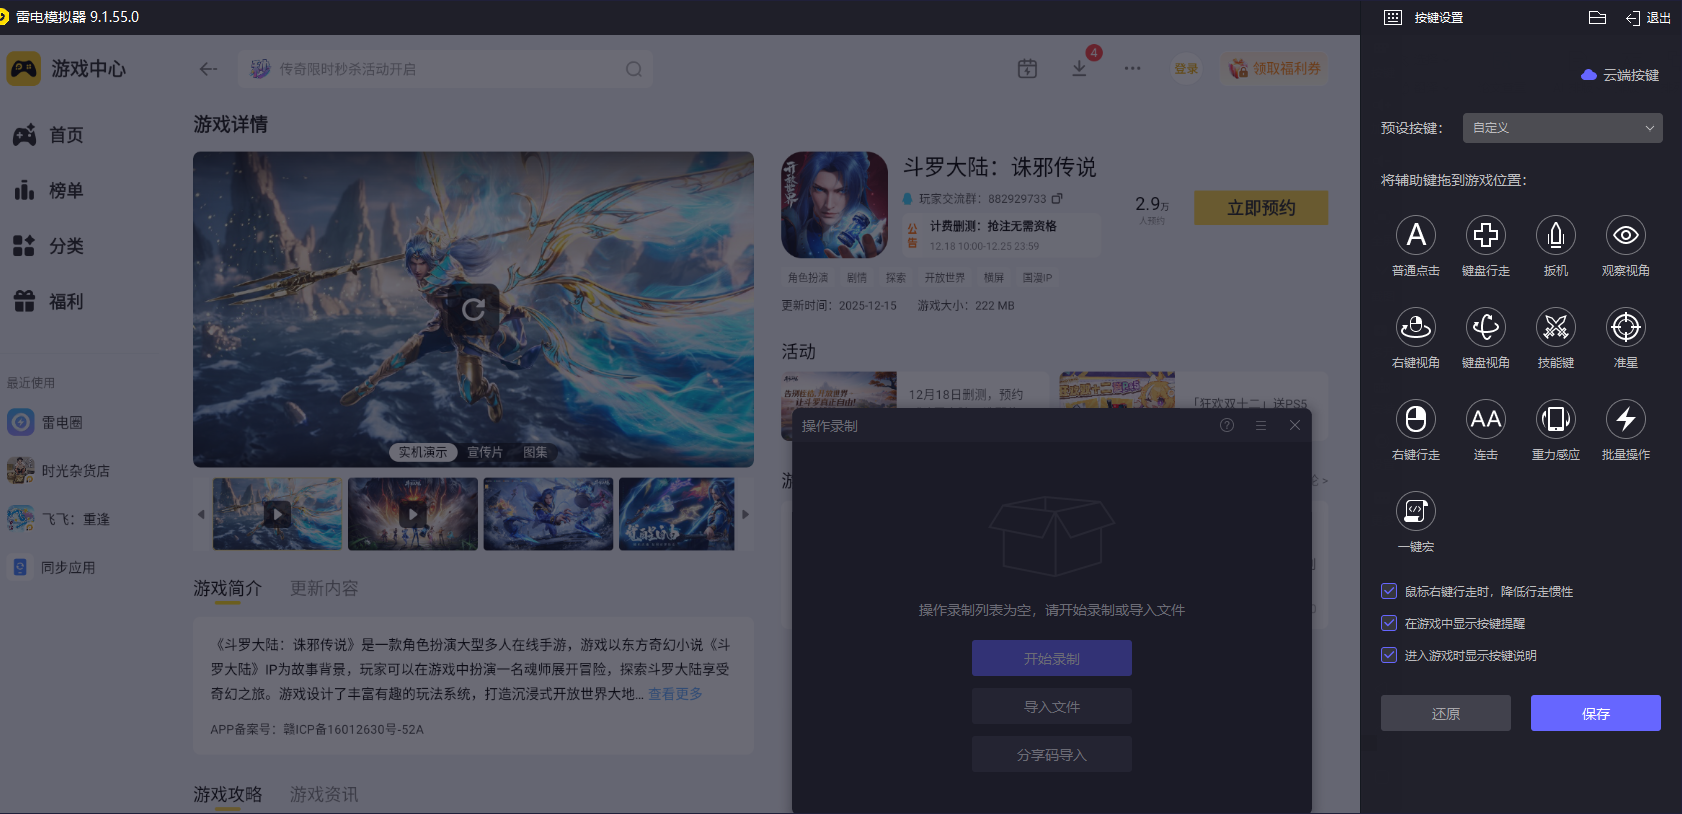Open recently used 雷电圈
The width and height of the screenshot is (1682, 814).
pyautogui.click(x=45, y=422)
